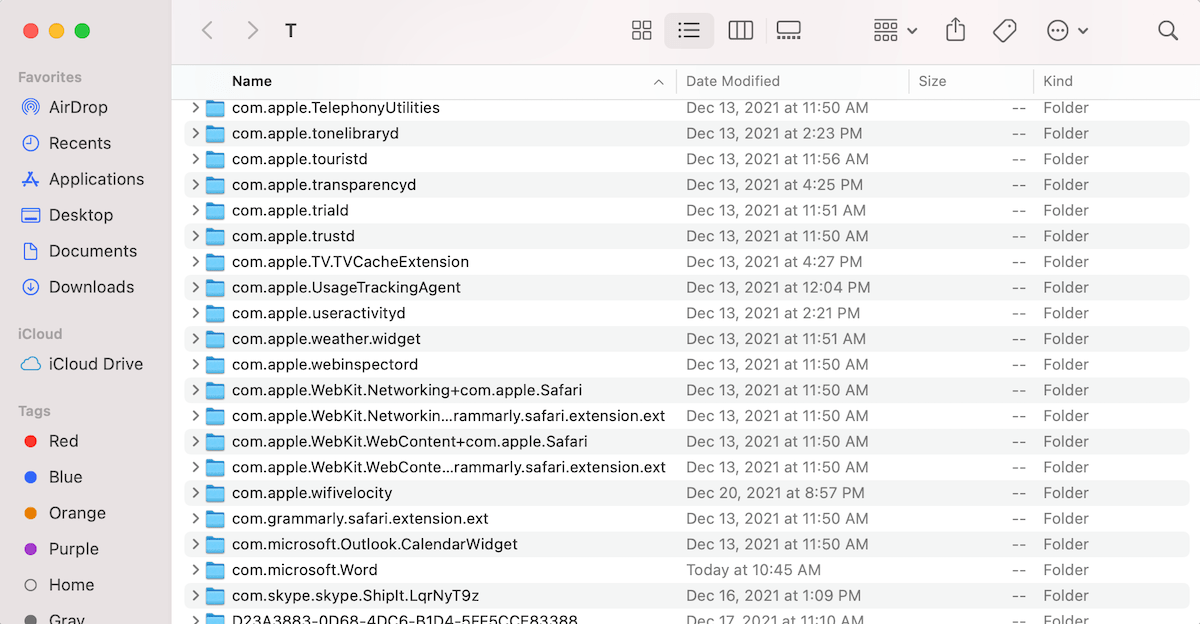Open the More actions ellipsis menu
1200x624 pixels.
click(1067, 31)
